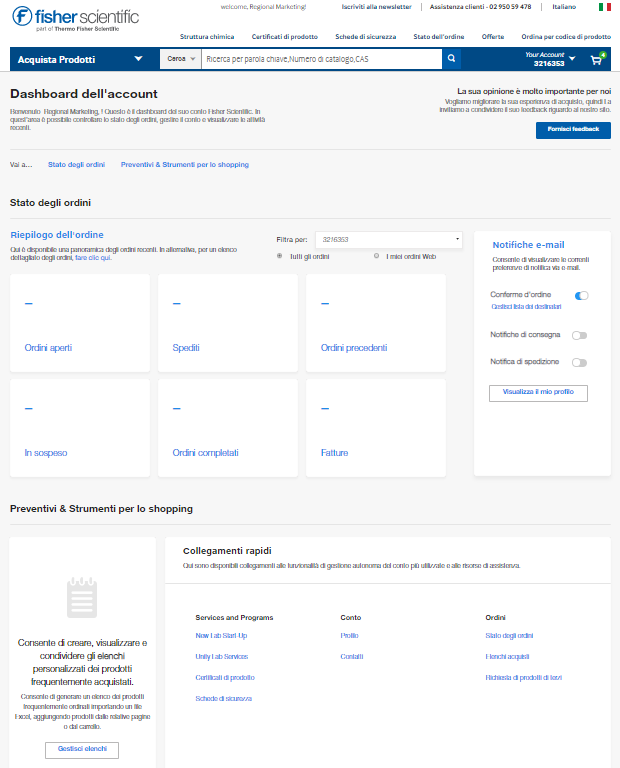
Task: Open the shopping cart icon
Action: tap(597, 59)
